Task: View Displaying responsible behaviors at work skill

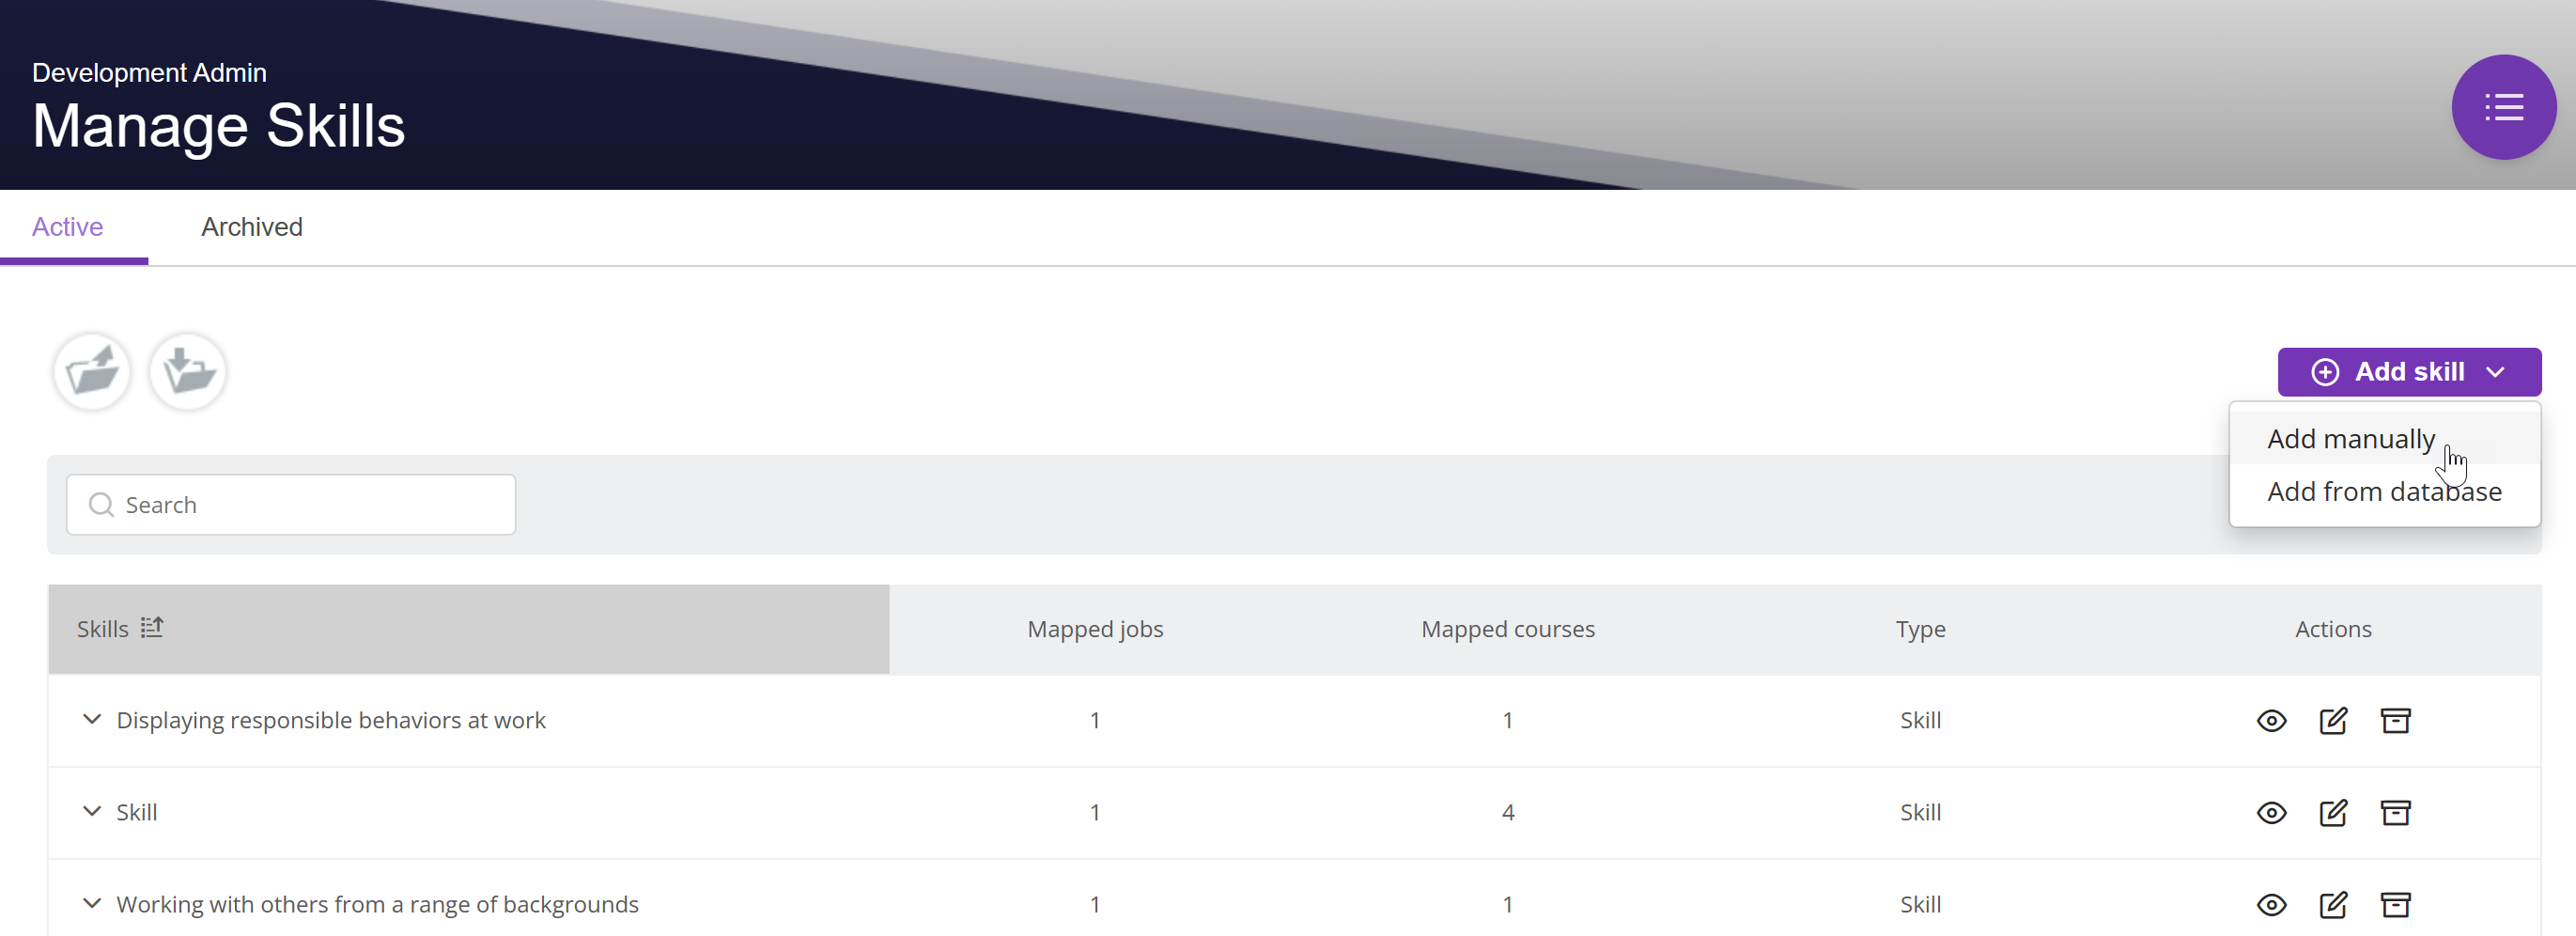Action: pyautogui.click(x=2271, y=721)
